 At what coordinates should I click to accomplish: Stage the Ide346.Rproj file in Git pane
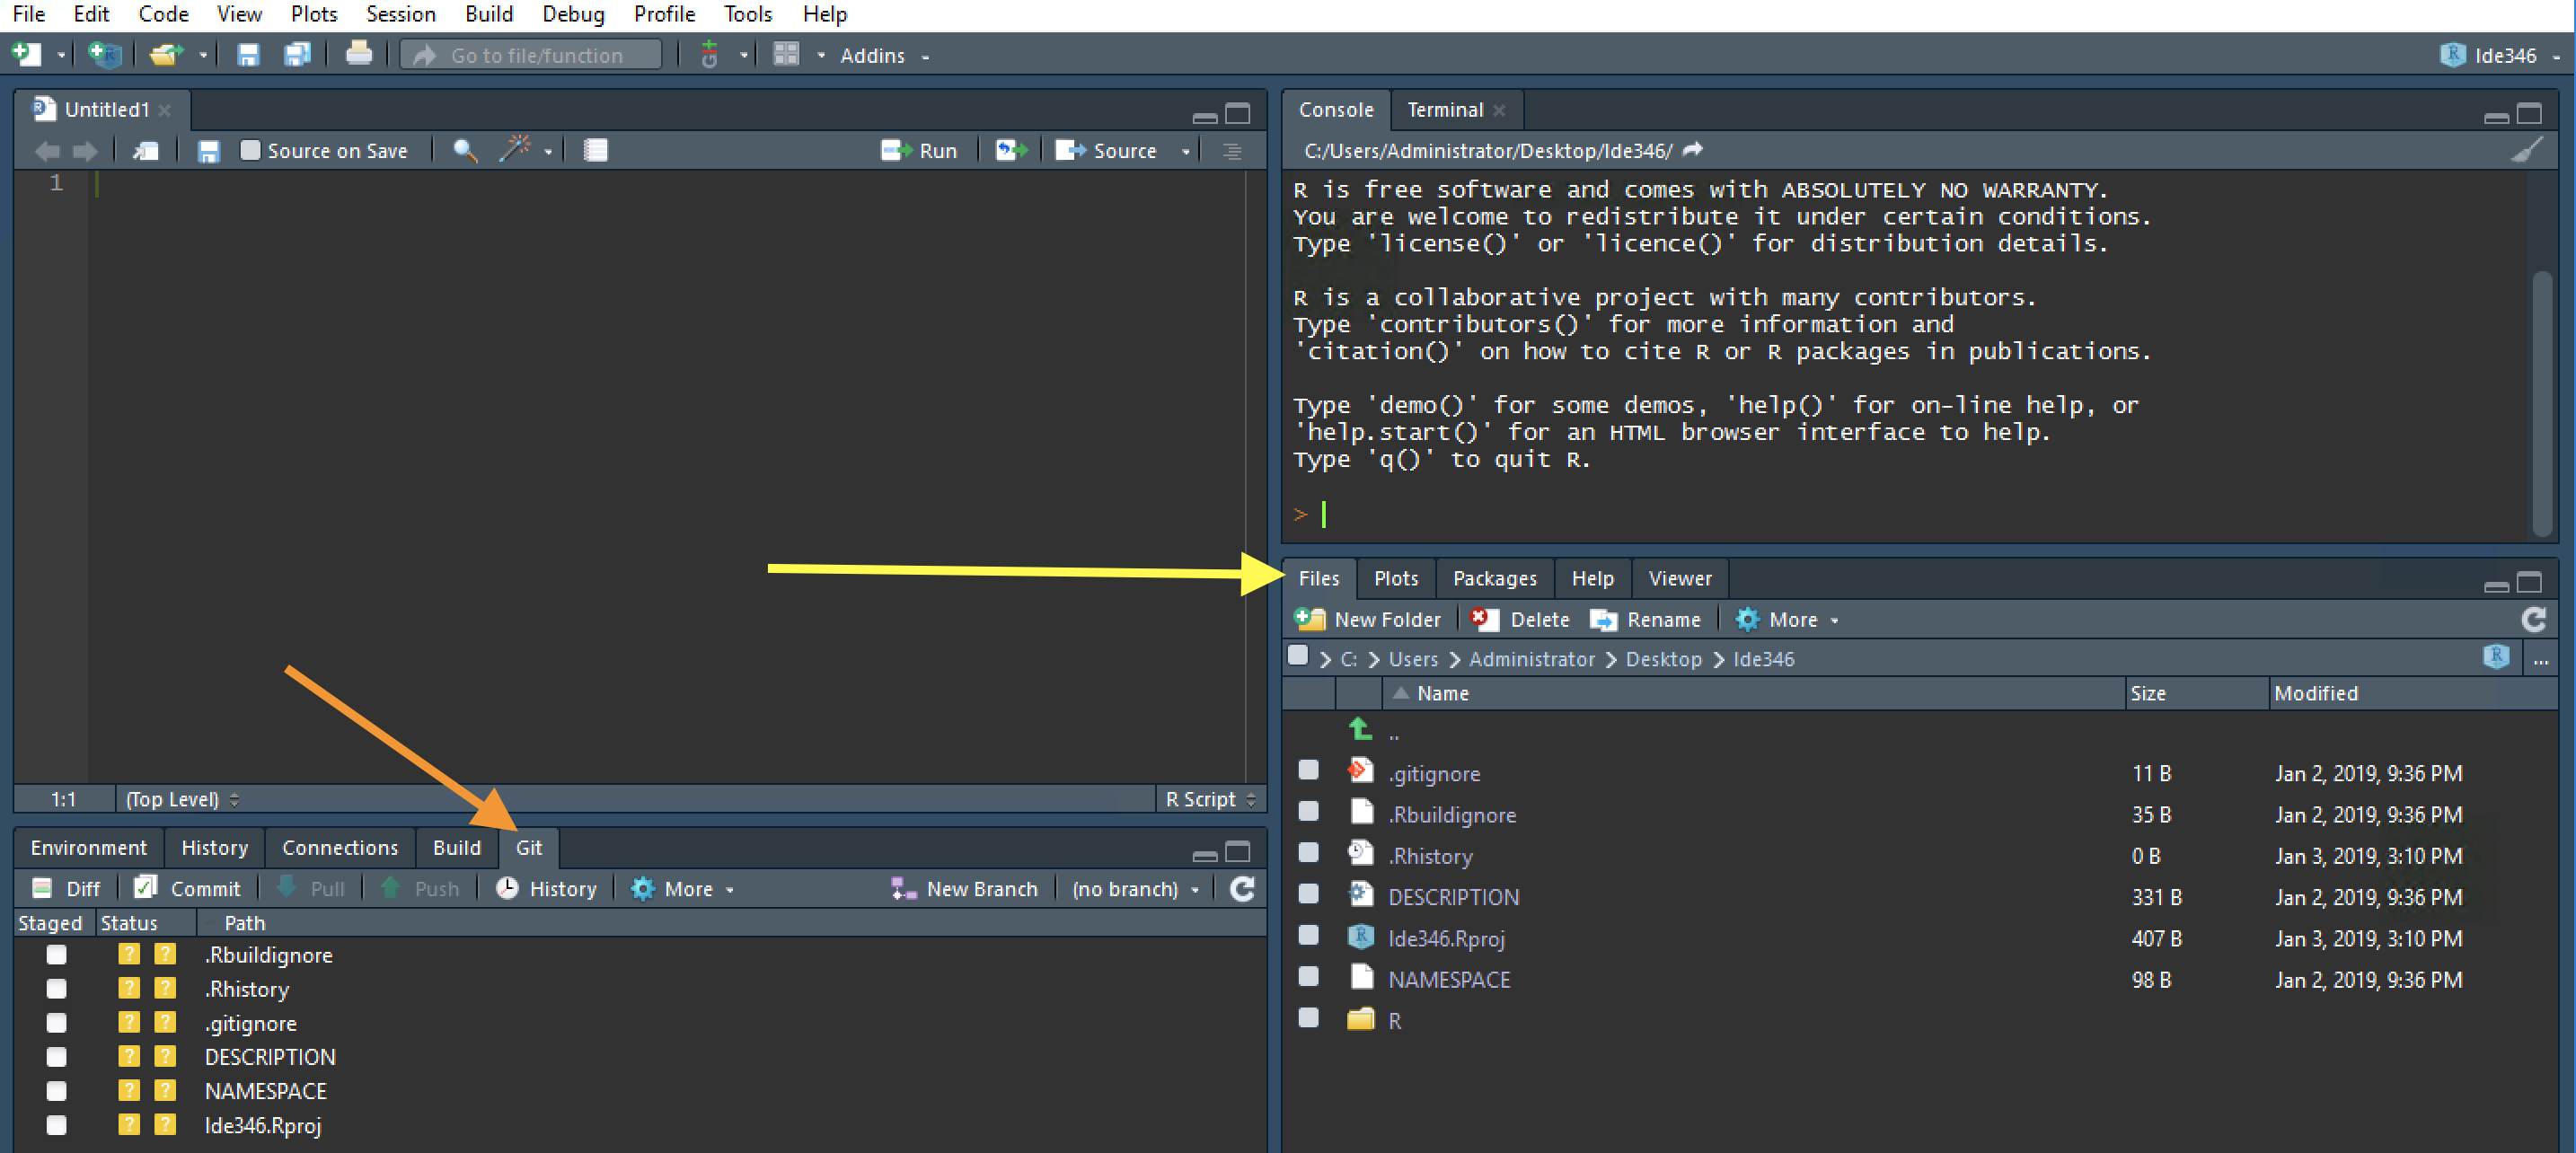(57, 1125)
